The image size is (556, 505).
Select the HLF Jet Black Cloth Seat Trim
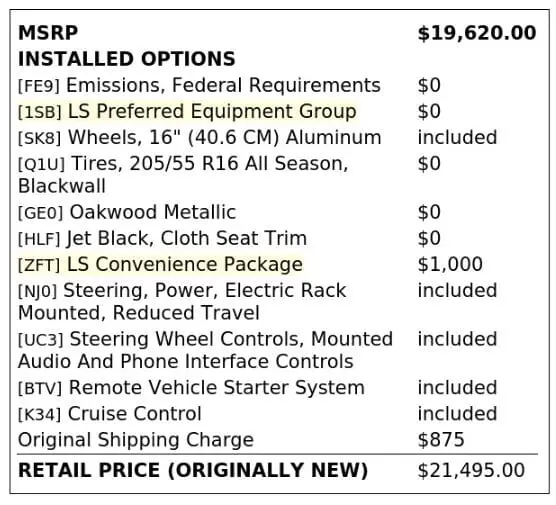coord(162,238)
